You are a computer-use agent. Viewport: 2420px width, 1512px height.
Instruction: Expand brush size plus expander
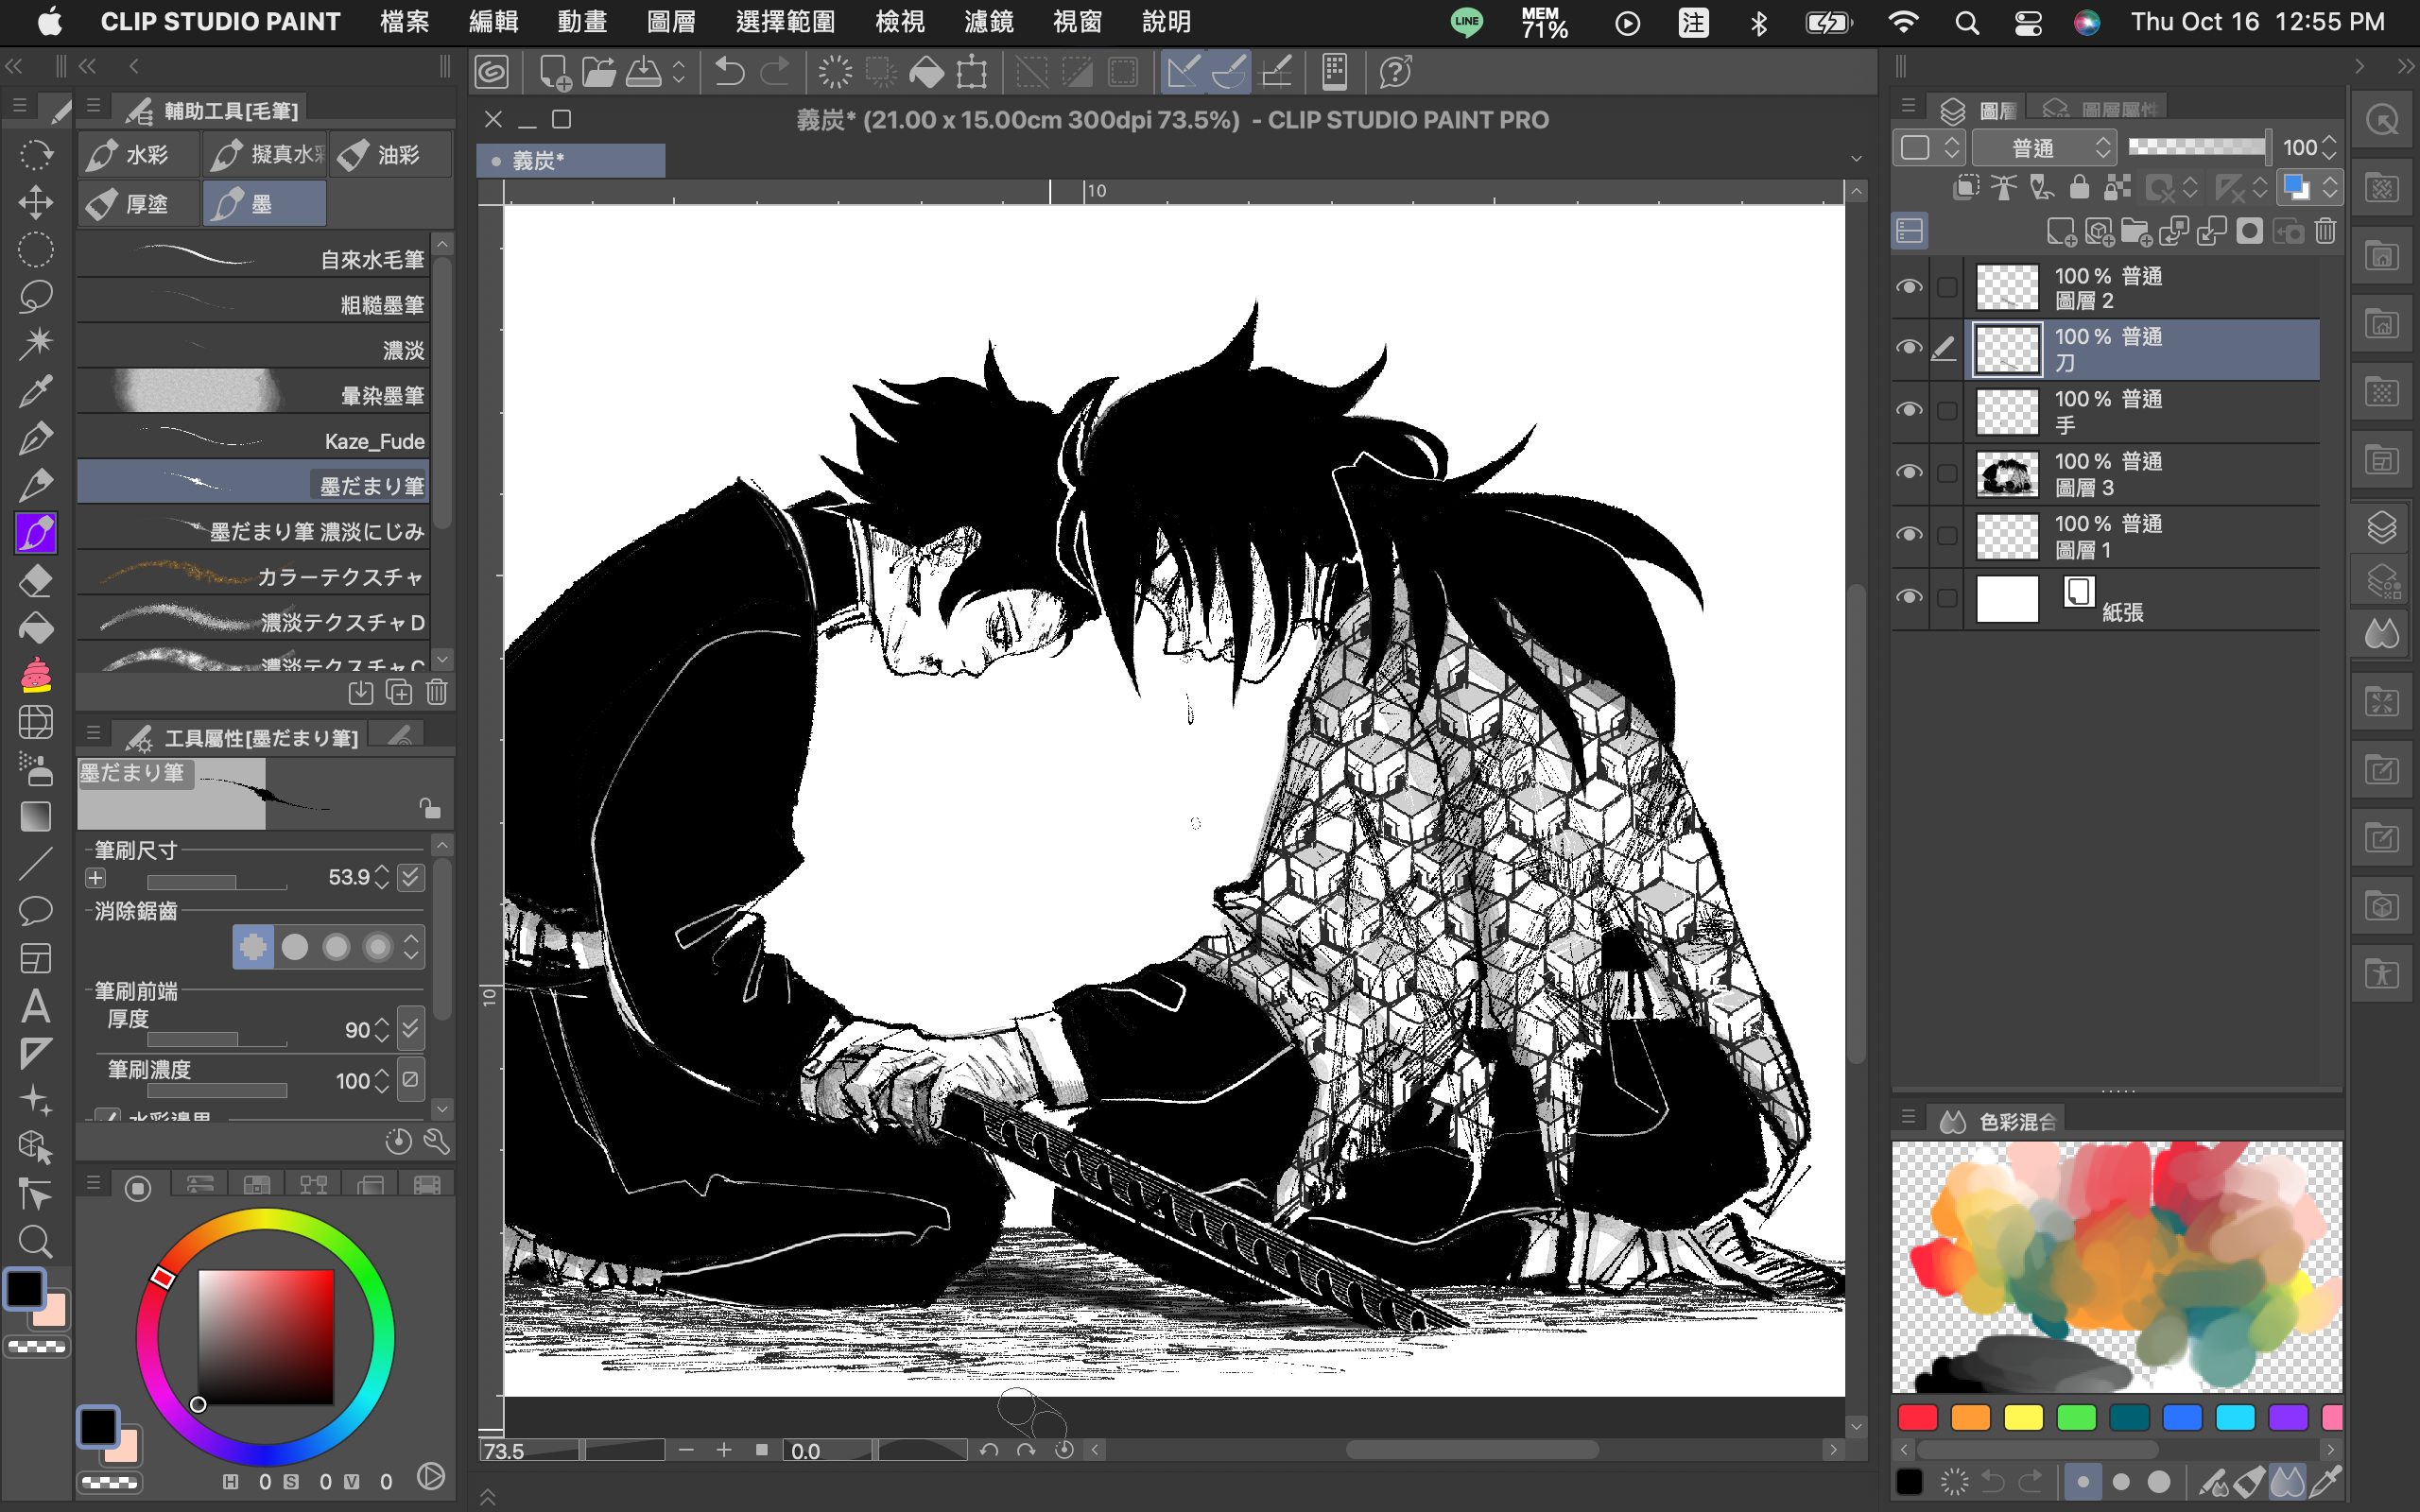(x=95, y=878)
